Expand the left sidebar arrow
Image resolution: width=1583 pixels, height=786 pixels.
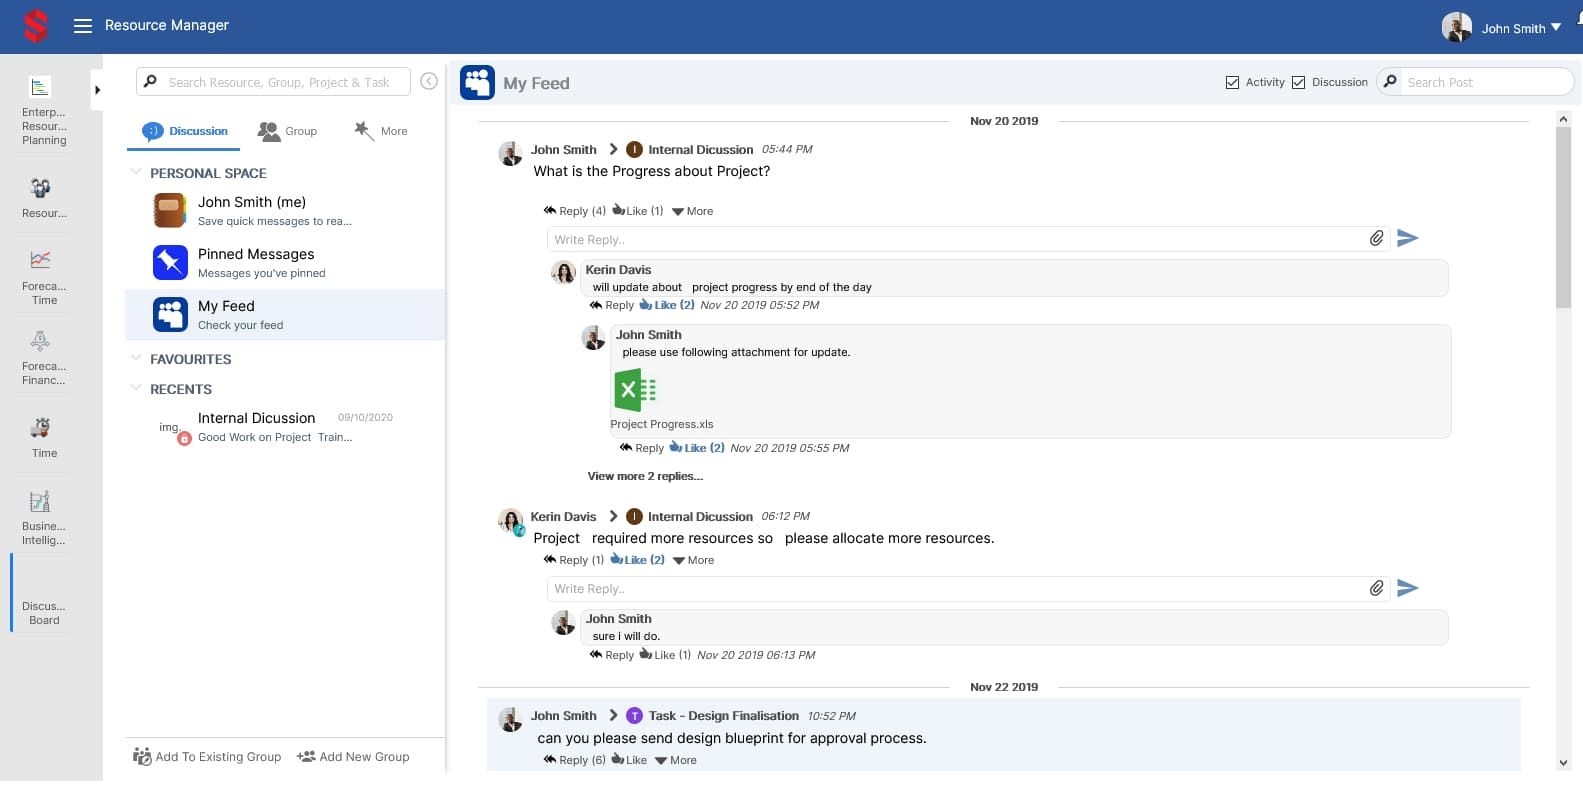(x=97, y=90)
